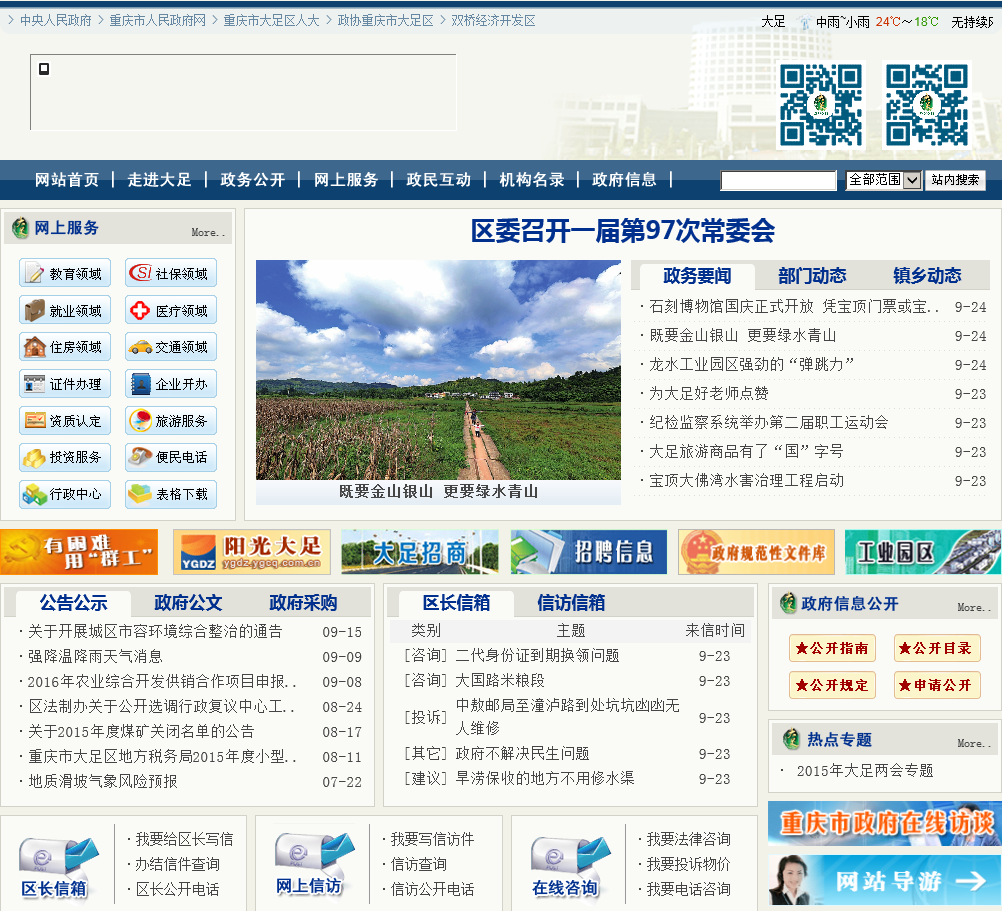Viewport: 1002px width, 911px height.
Task: Open notice 强降温降雨天气消息
Action: (95, 656)
